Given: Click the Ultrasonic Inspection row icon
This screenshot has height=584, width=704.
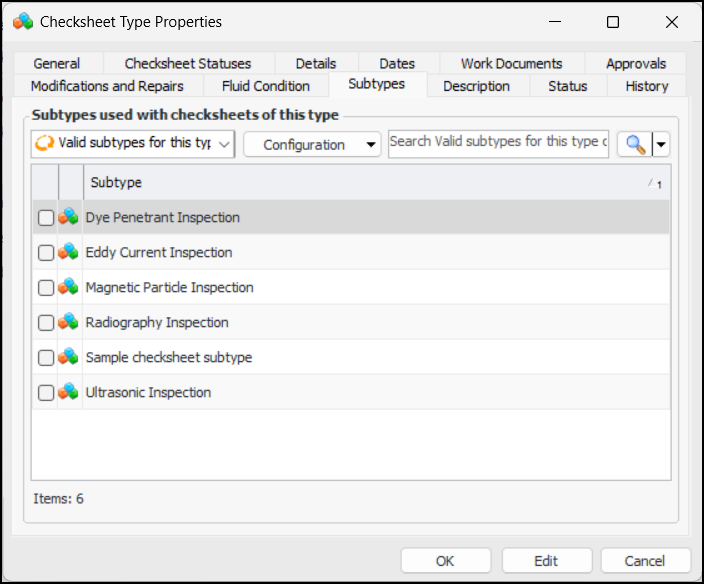Looking at the screenshot, I should (68, 392).
